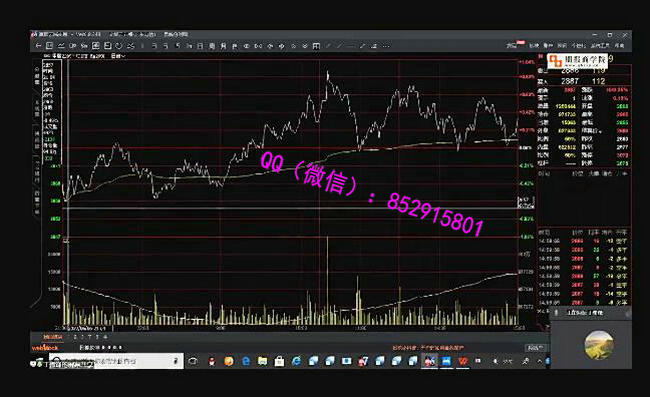
Task: Click the refresh circle icon in the toolbar
Action: (119, 46)
